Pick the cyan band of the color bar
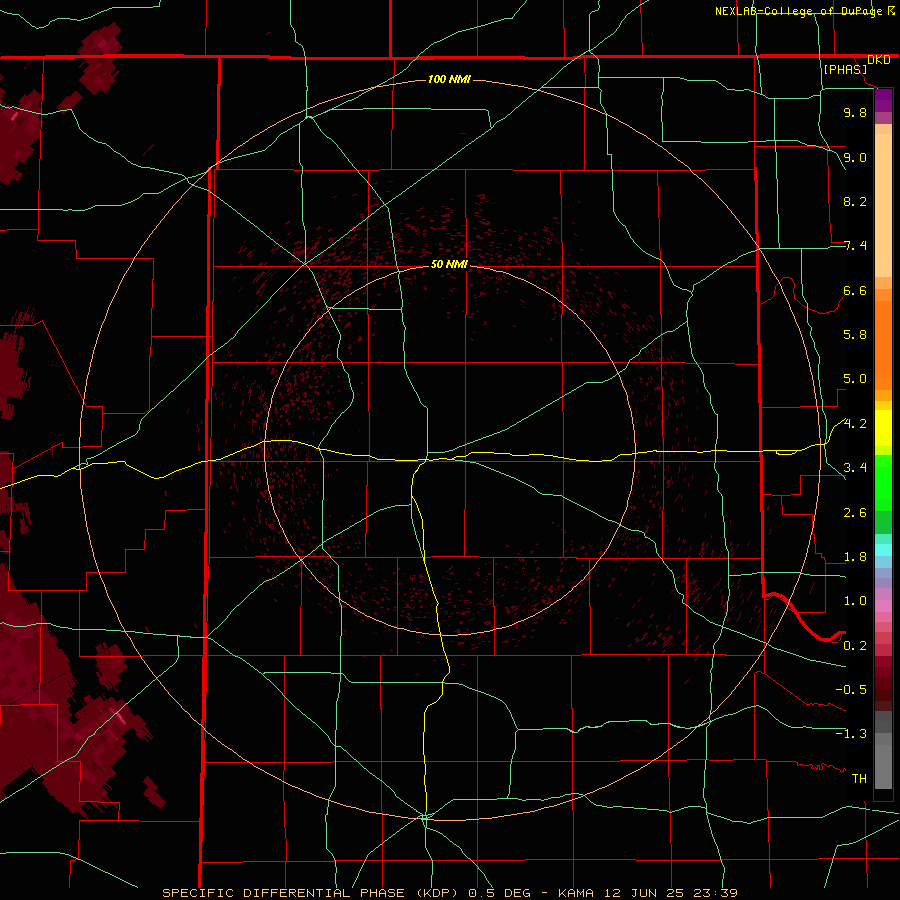900x900 pixels. [x=883, y=550]
